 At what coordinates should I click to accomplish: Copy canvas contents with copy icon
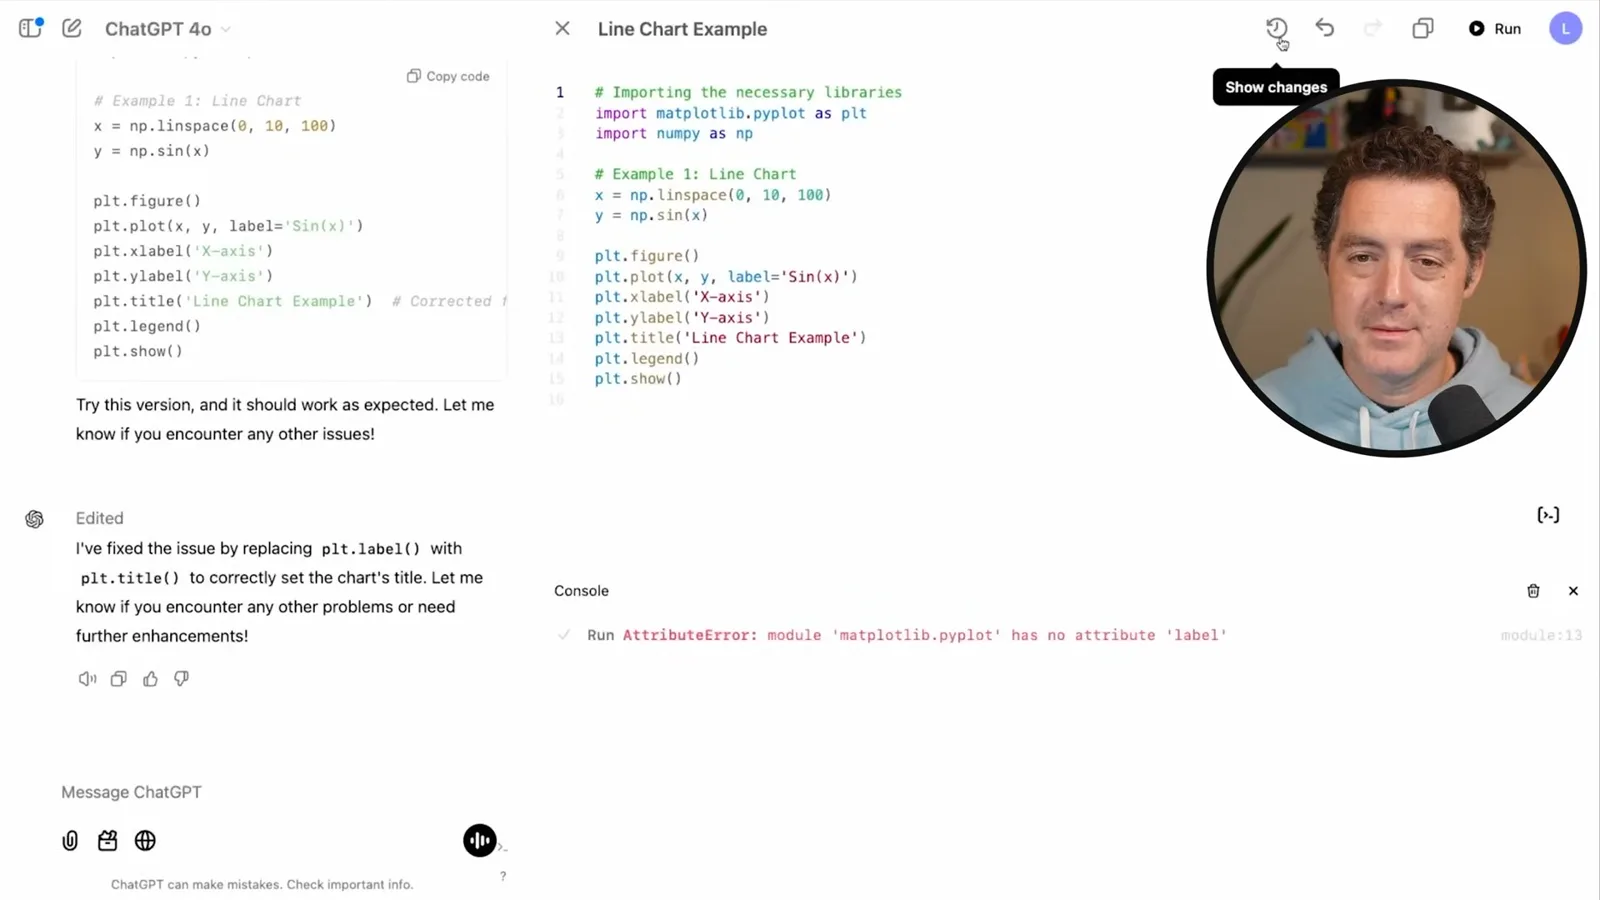1422,28
